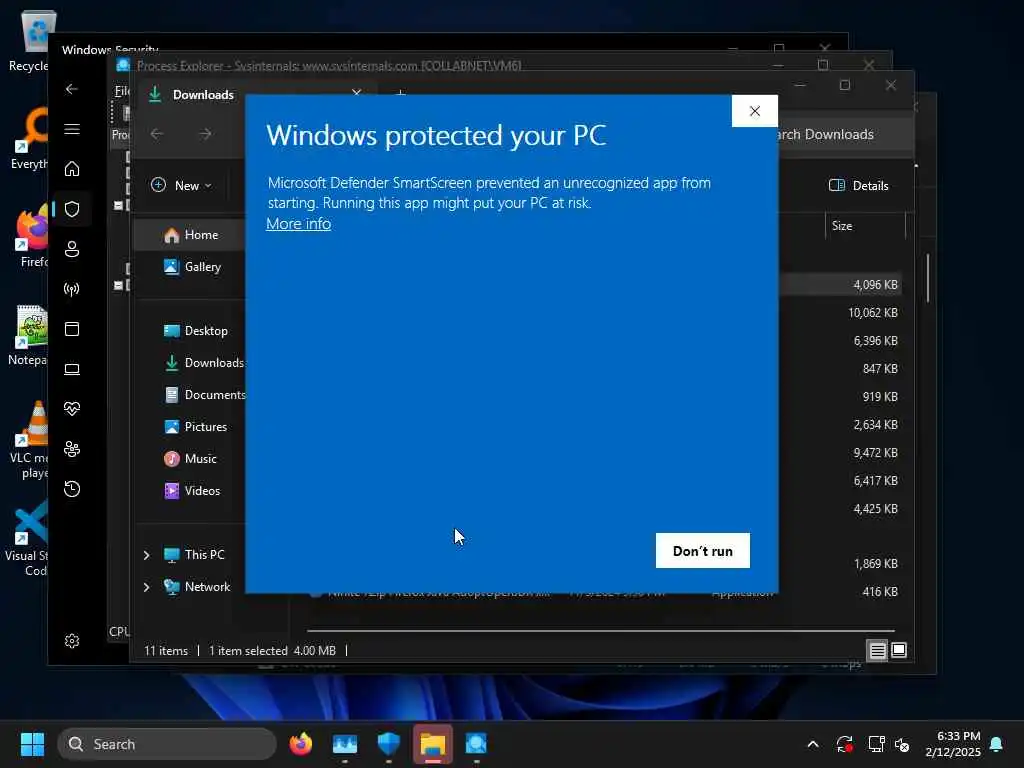Open Virus & threat protection shield icon
Viewport: 1024px width, 768px height.
(72, 209)
